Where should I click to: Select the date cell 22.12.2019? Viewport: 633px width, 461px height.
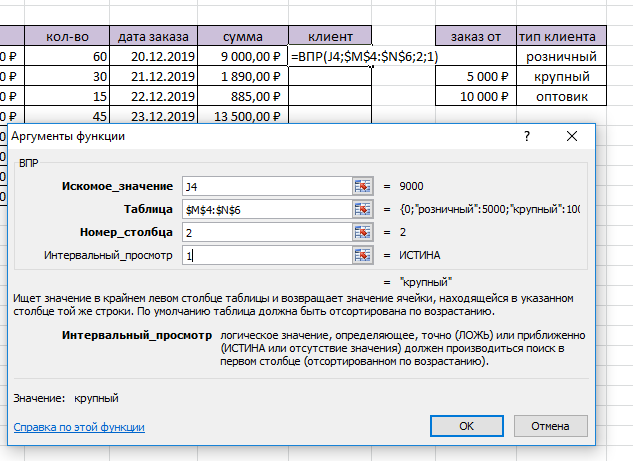pyautogui.click(x=153, y=96)
